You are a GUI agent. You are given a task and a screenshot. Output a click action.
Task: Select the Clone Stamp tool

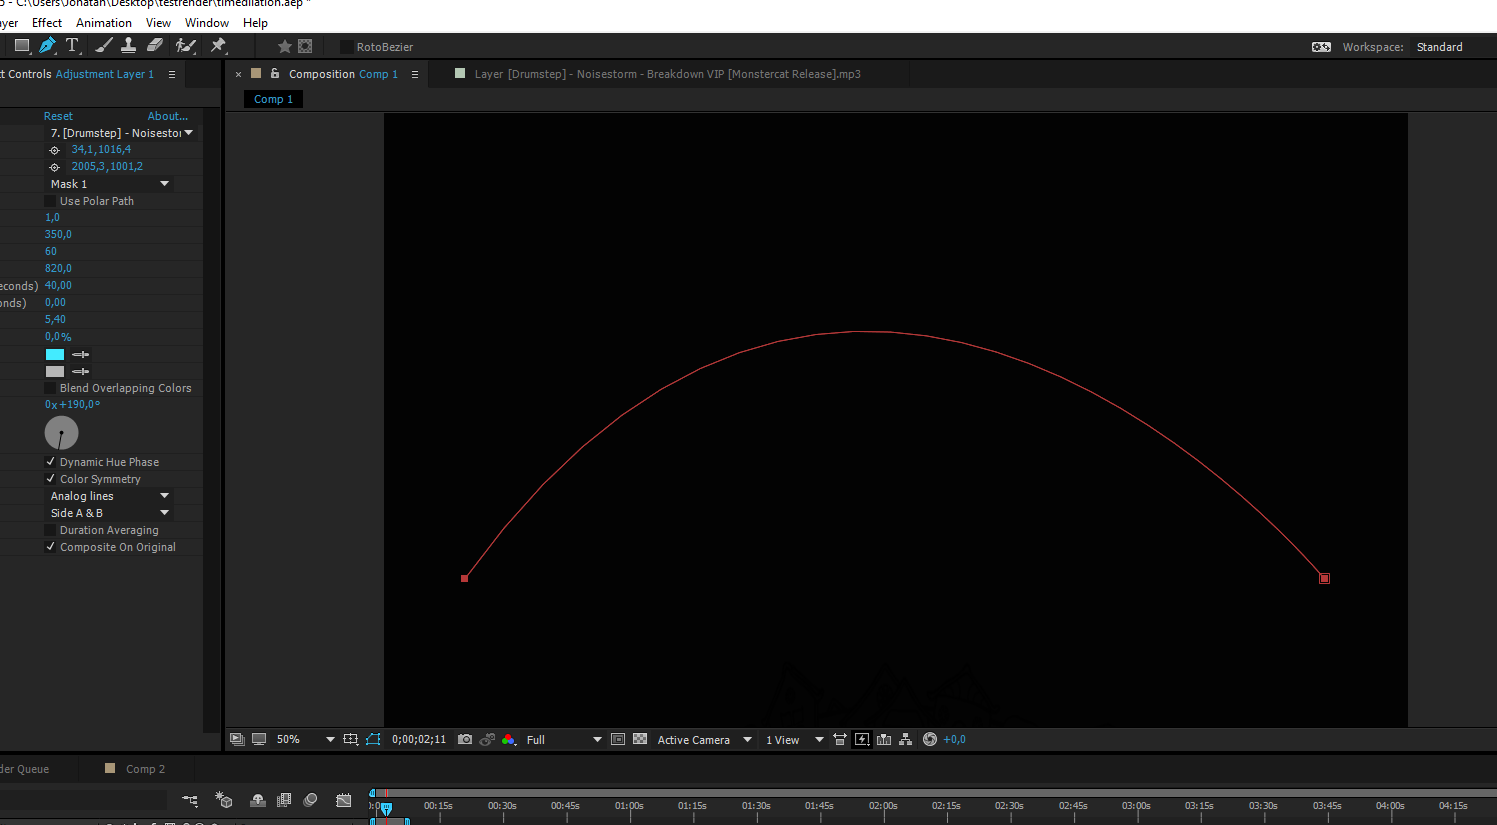[129, 46]
